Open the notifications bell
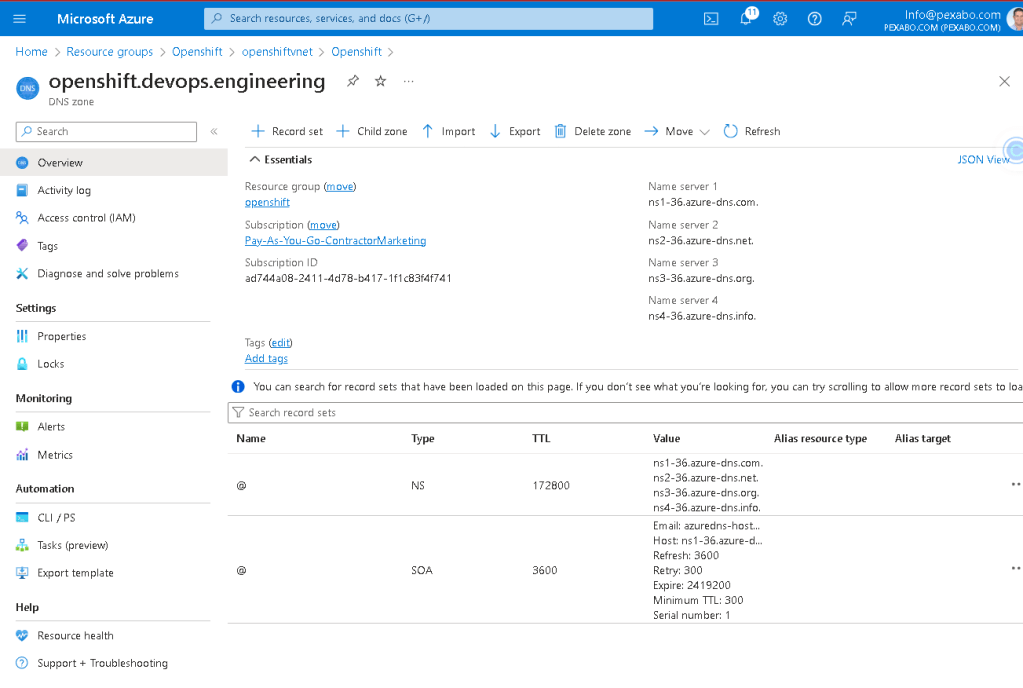Viewport: 1023px width, 688px height. [x=746, y=18]
